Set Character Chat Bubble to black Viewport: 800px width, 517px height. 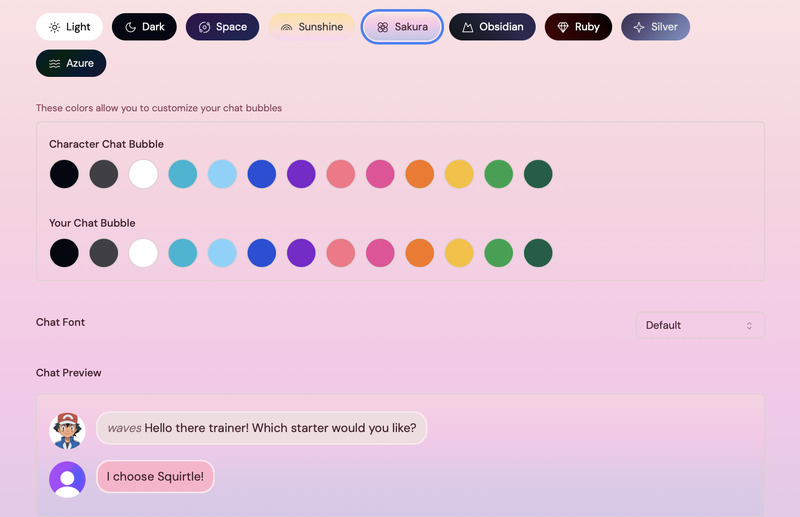coord(64,174)
